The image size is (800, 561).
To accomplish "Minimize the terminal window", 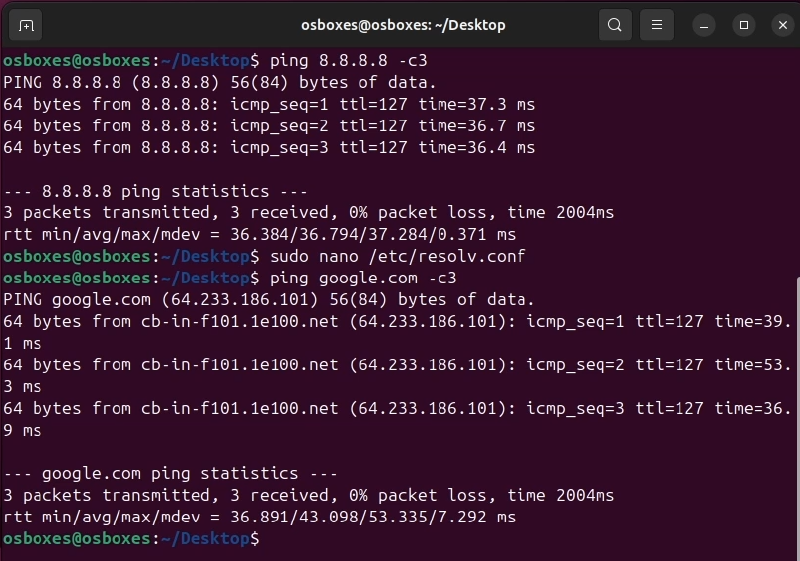I will (704, 25).
